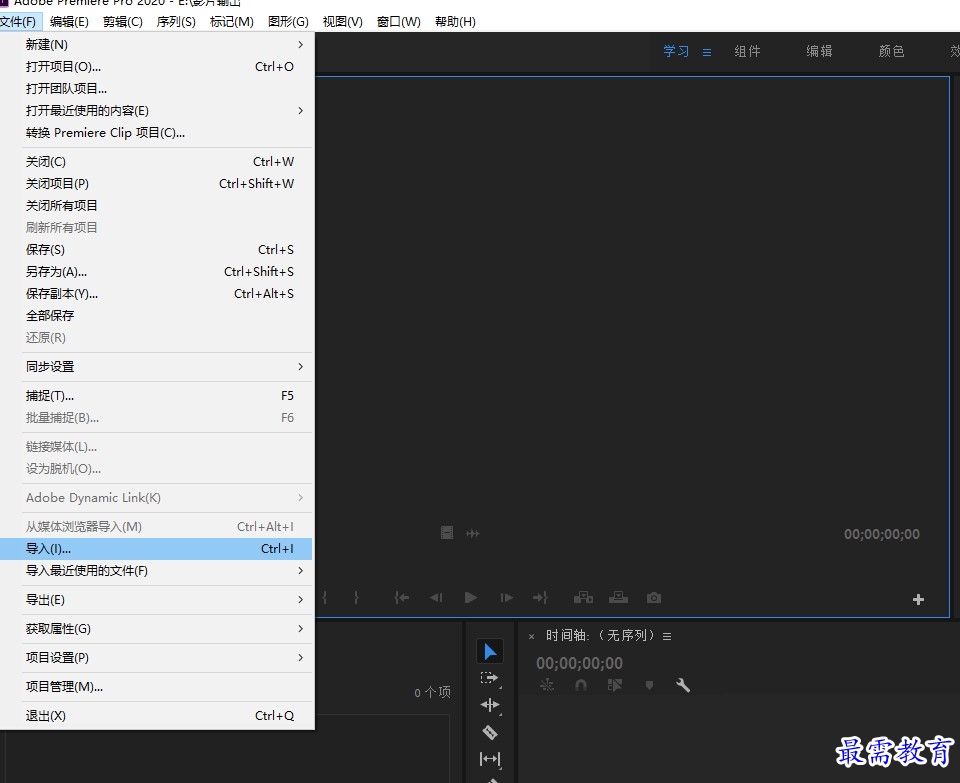The image size is (960, 783).
Task: Select the Selection arrow tool
Action: pos(490,651)
